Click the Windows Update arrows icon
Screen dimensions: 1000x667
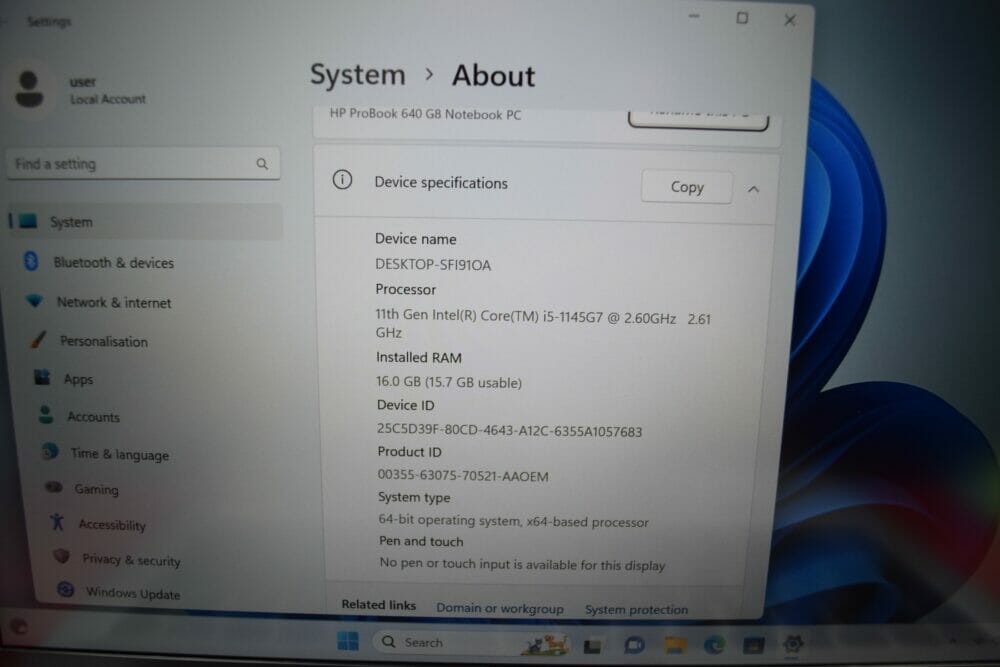tap(66, 590)
